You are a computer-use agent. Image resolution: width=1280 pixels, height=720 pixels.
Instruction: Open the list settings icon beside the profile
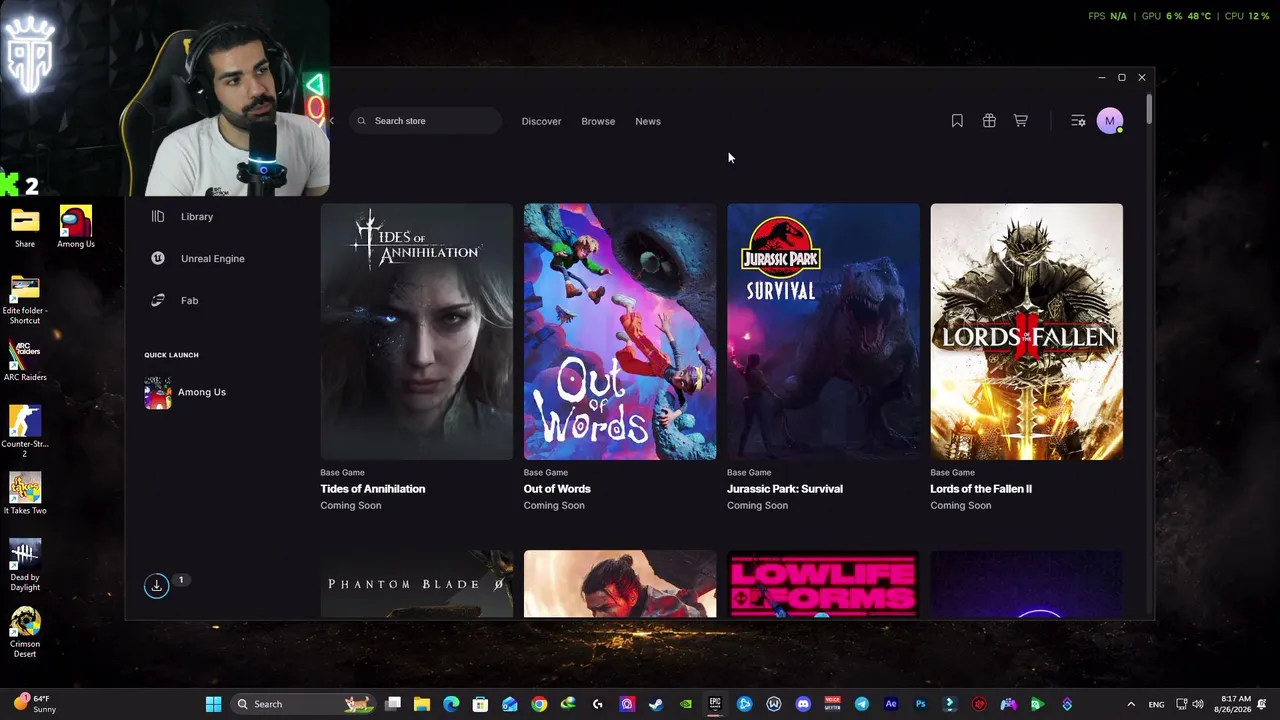(1078, 121)
